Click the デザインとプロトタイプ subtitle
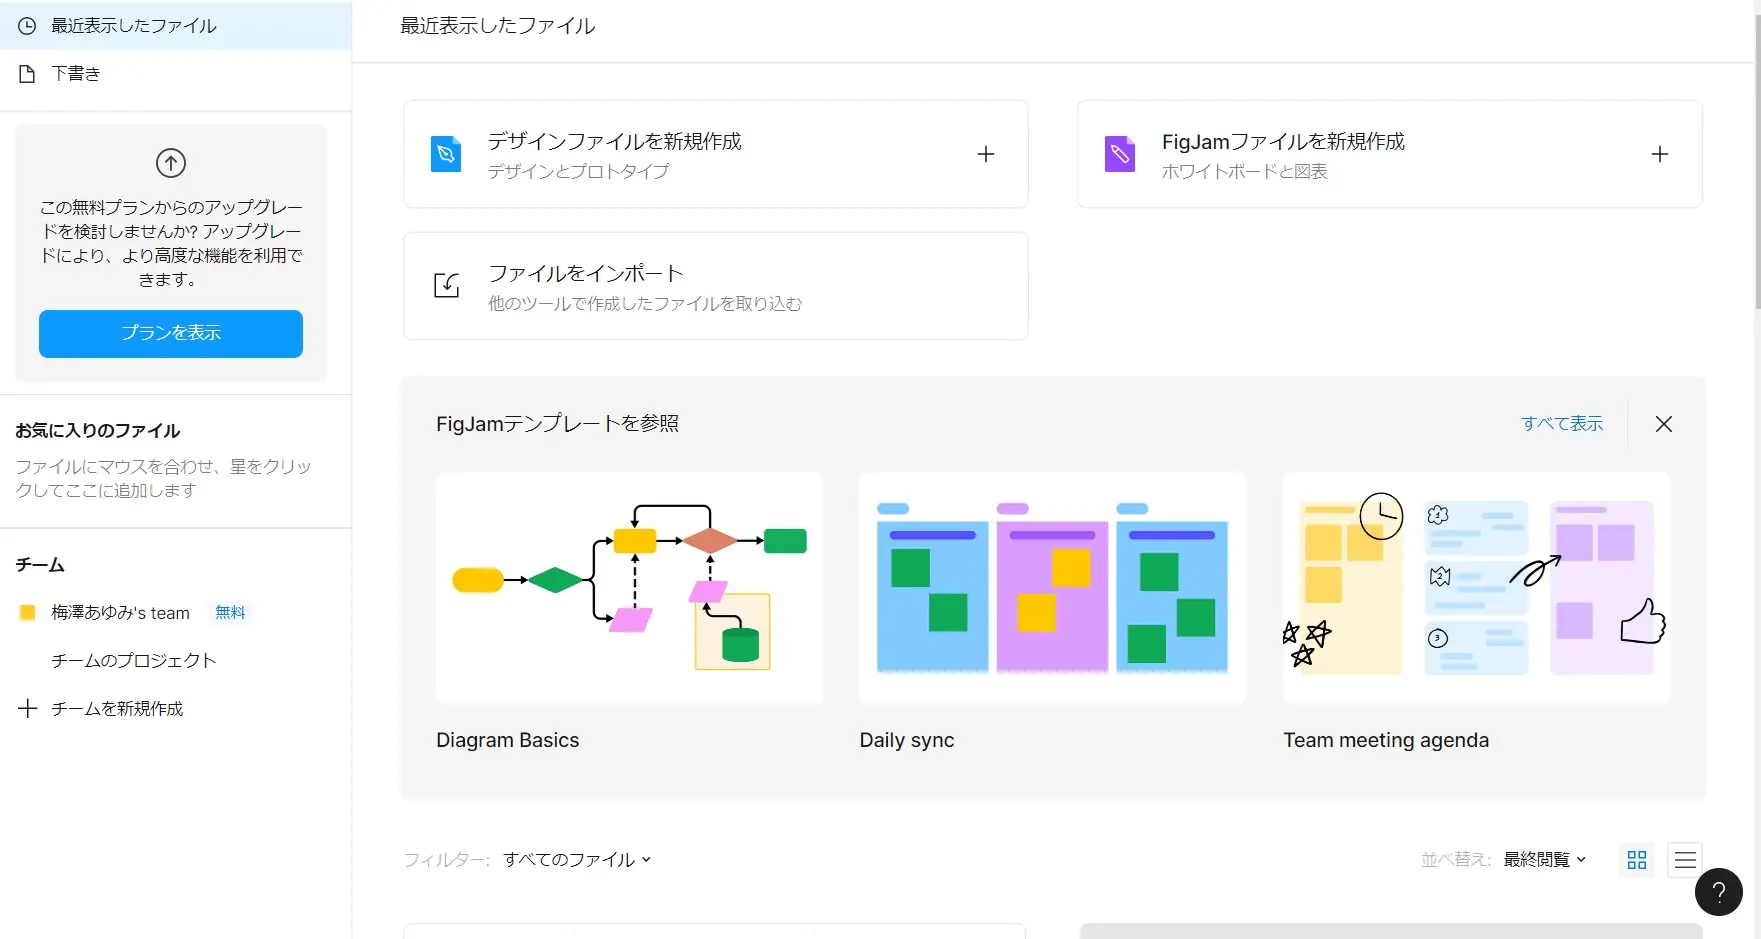This screenshot has width=1761, height=939. tap(579, 172)
